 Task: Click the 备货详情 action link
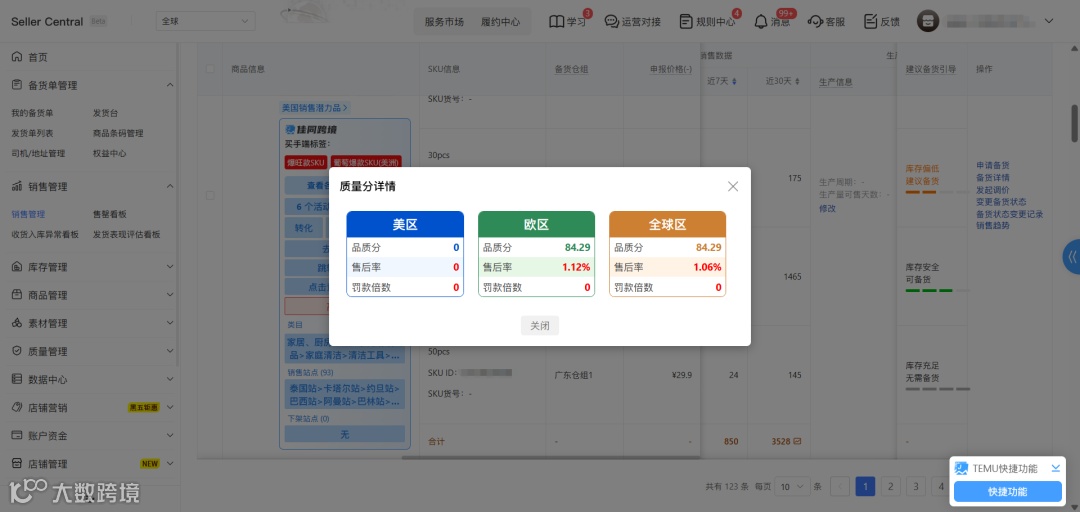point(993,178)
